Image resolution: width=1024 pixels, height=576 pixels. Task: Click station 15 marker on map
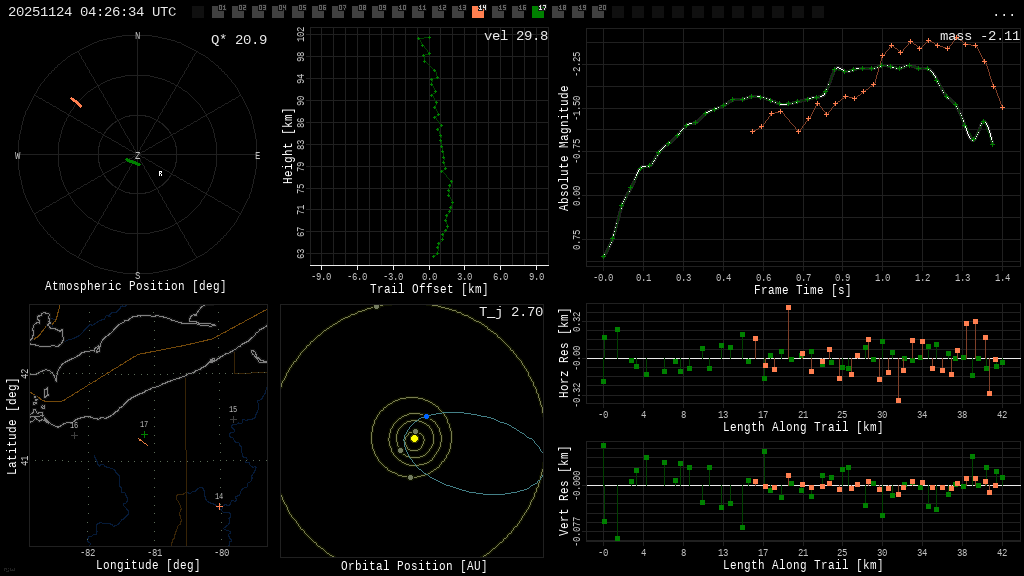(x=233, y=419)
